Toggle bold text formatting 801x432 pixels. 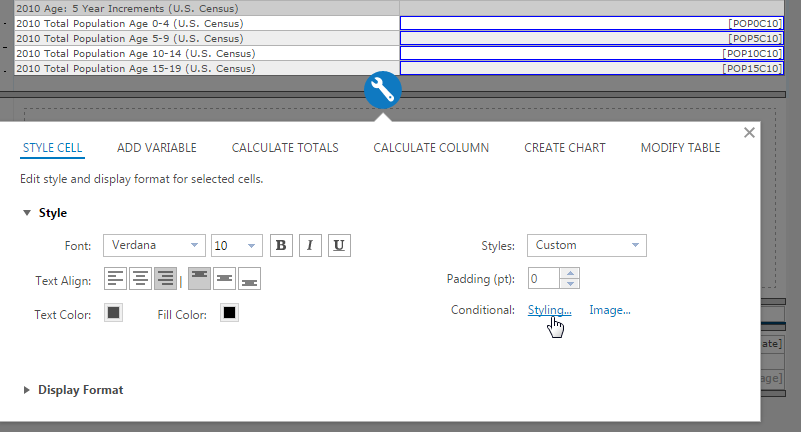coord(281,245)
